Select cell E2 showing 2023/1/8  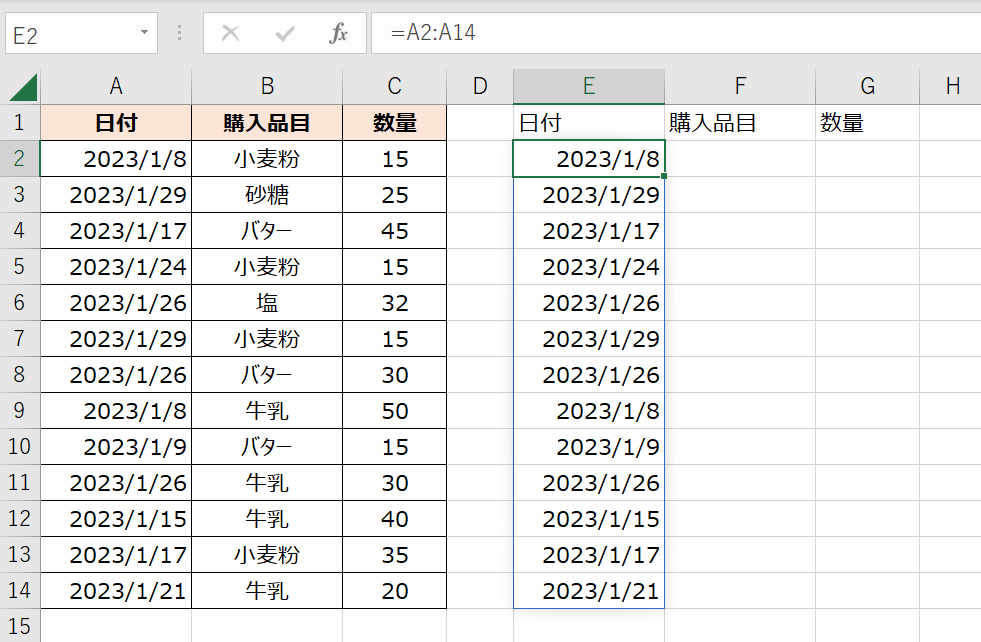coord(589,159)
